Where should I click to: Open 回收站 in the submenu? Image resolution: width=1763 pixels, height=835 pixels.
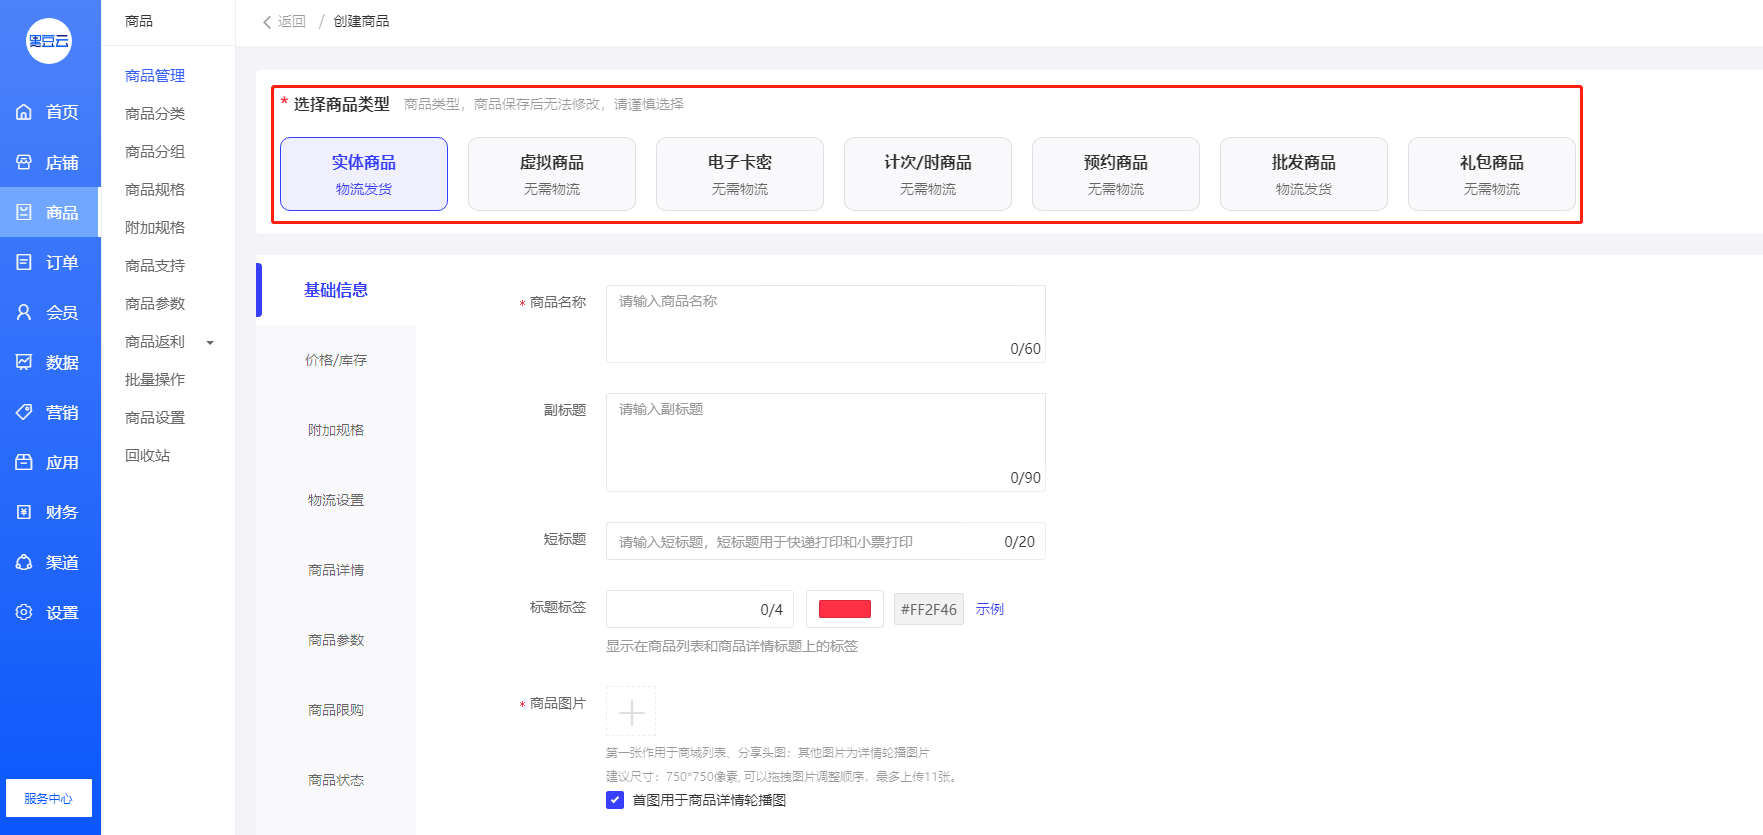(148, 456)
